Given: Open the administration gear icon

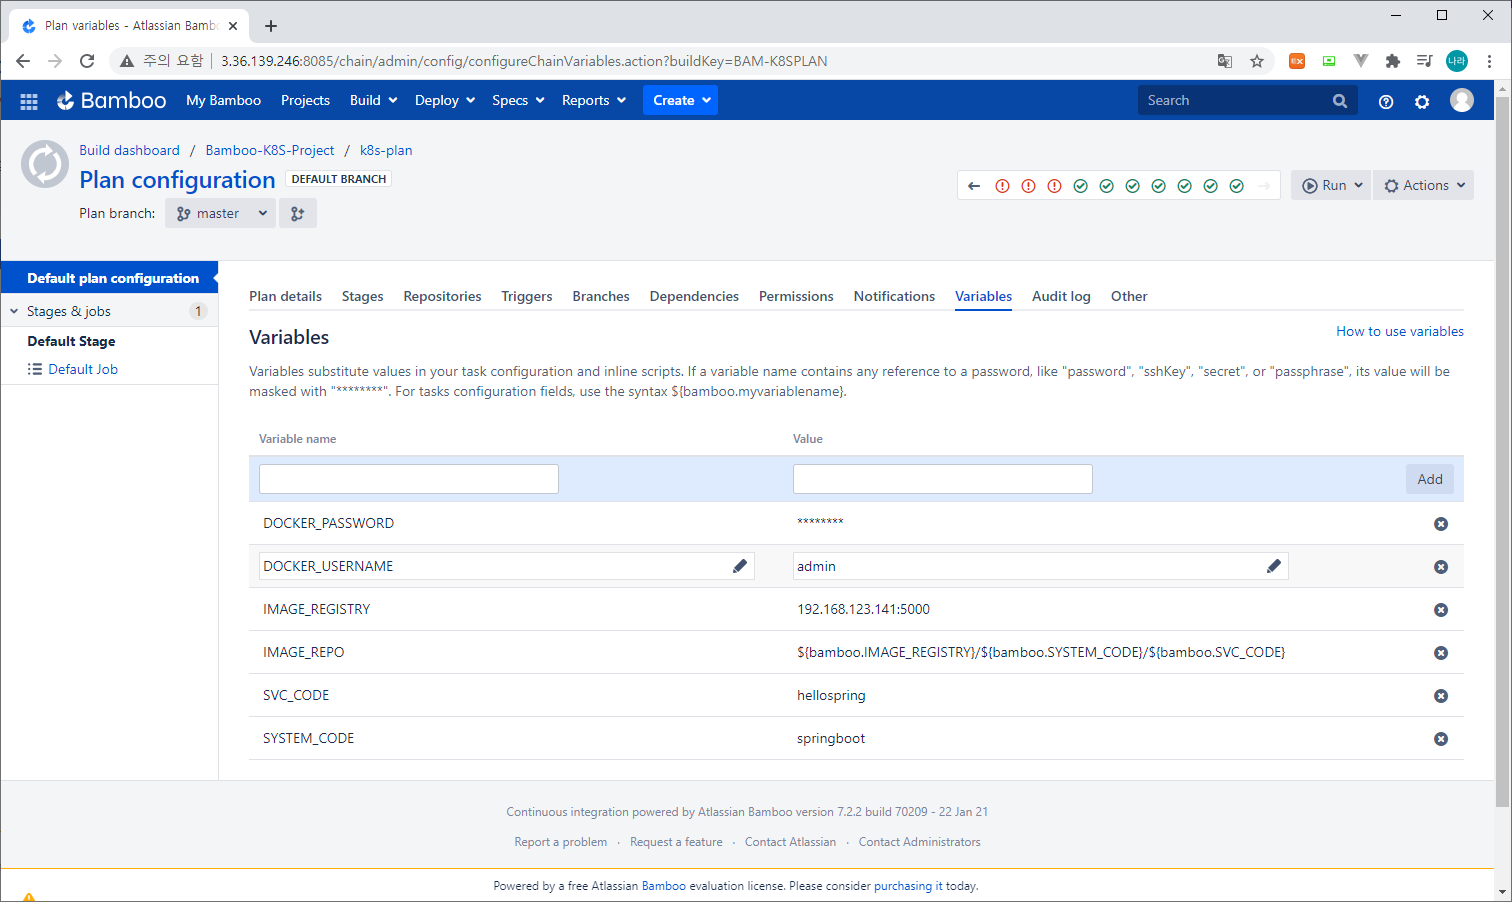Looking at the screenshot, I should (1422, 101).
